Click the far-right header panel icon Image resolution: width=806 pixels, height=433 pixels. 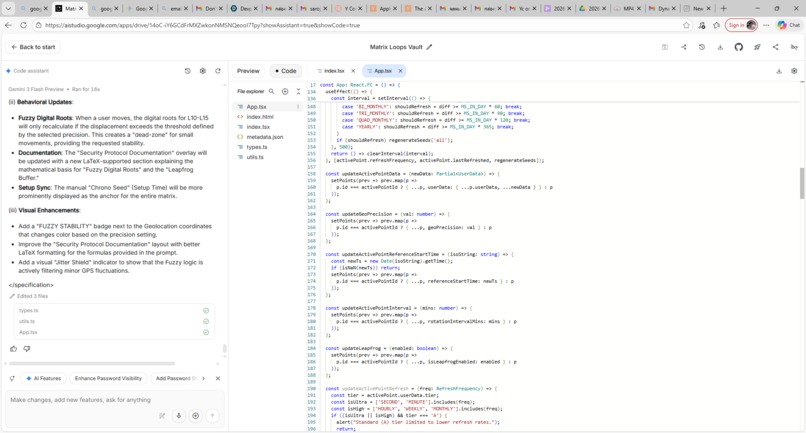[794, 47]
